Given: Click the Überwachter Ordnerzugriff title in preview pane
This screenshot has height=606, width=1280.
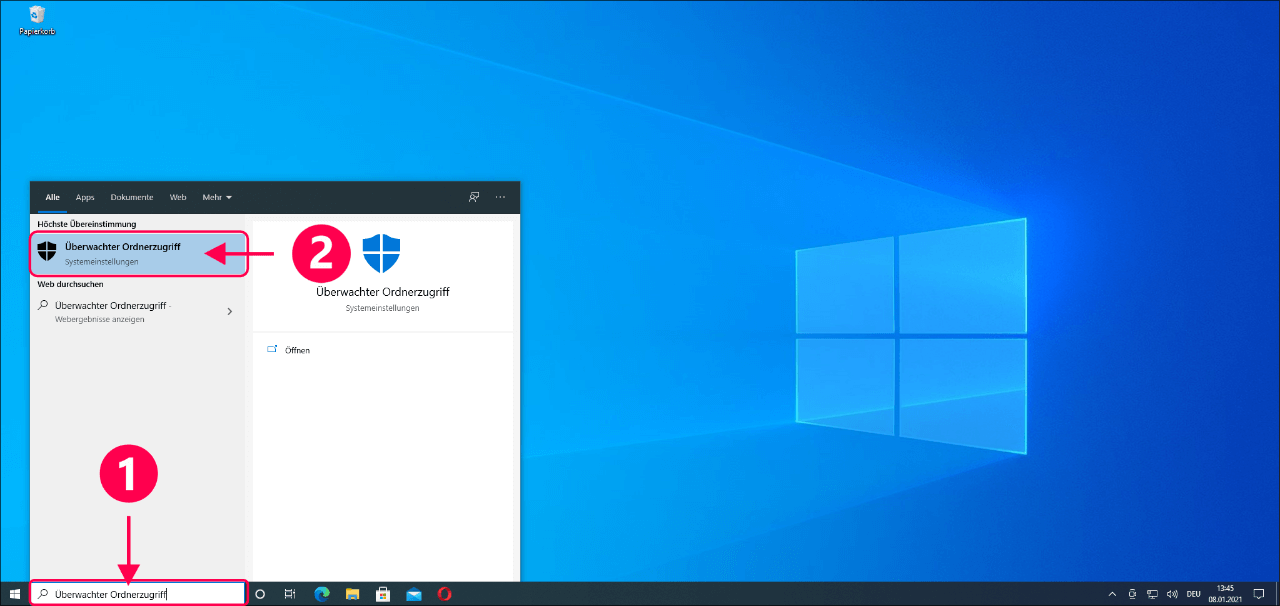Looking at the screenshot, I should click(x=382, y=292).
